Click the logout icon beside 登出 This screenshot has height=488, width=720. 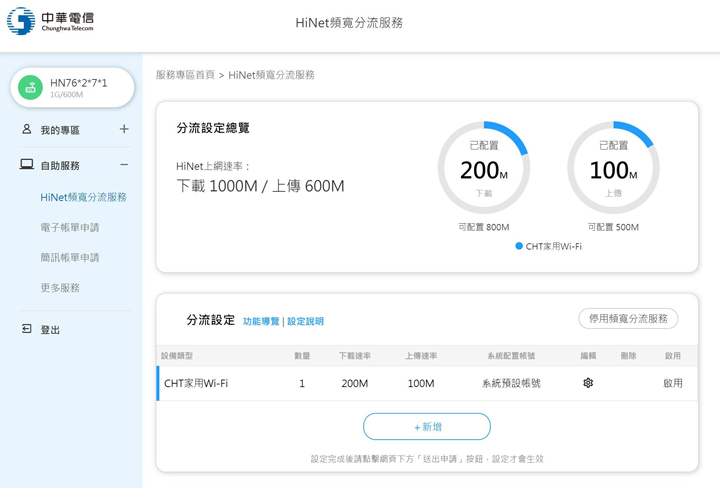27,329
